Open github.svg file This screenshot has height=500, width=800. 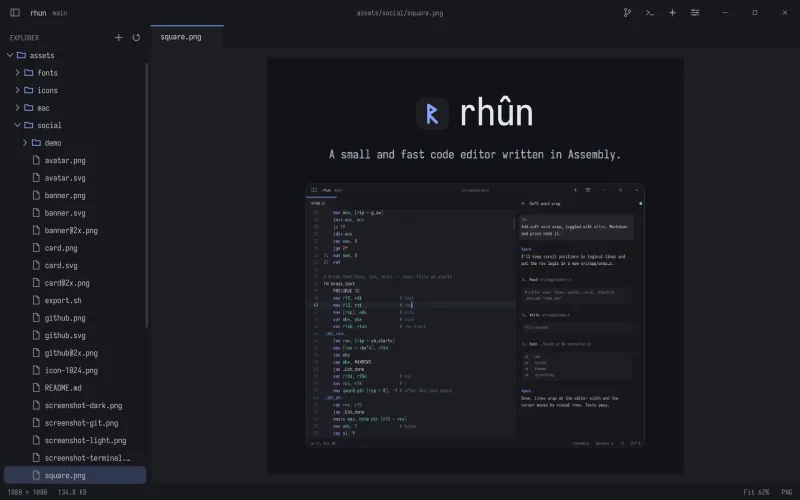point(74,335)
